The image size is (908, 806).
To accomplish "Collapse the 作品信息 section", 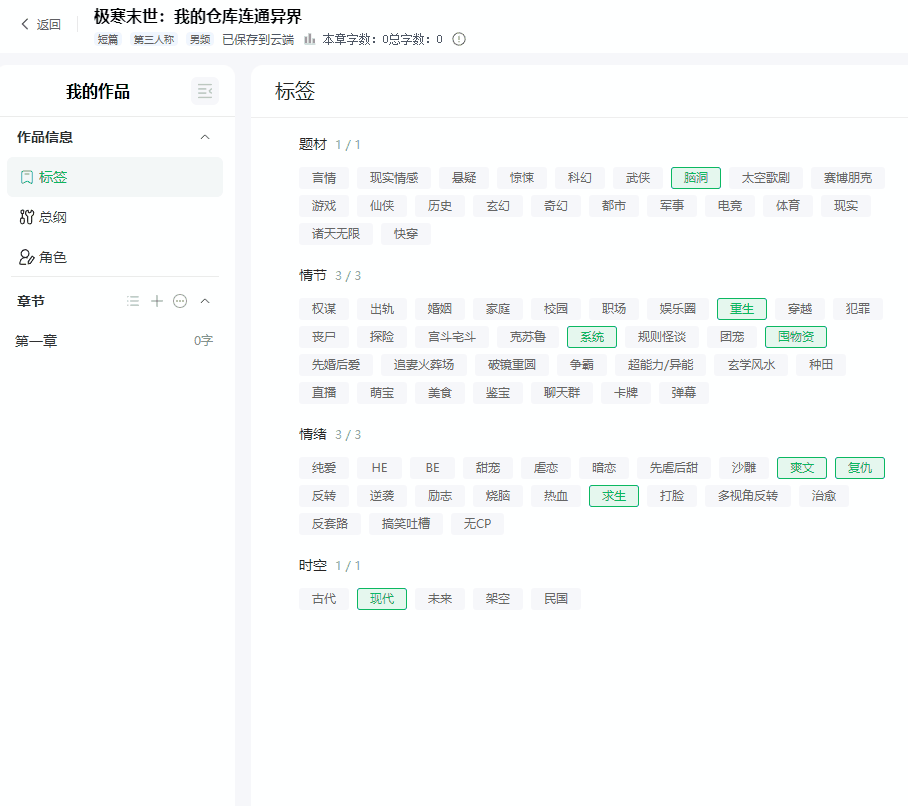I will tap(205, 137).
